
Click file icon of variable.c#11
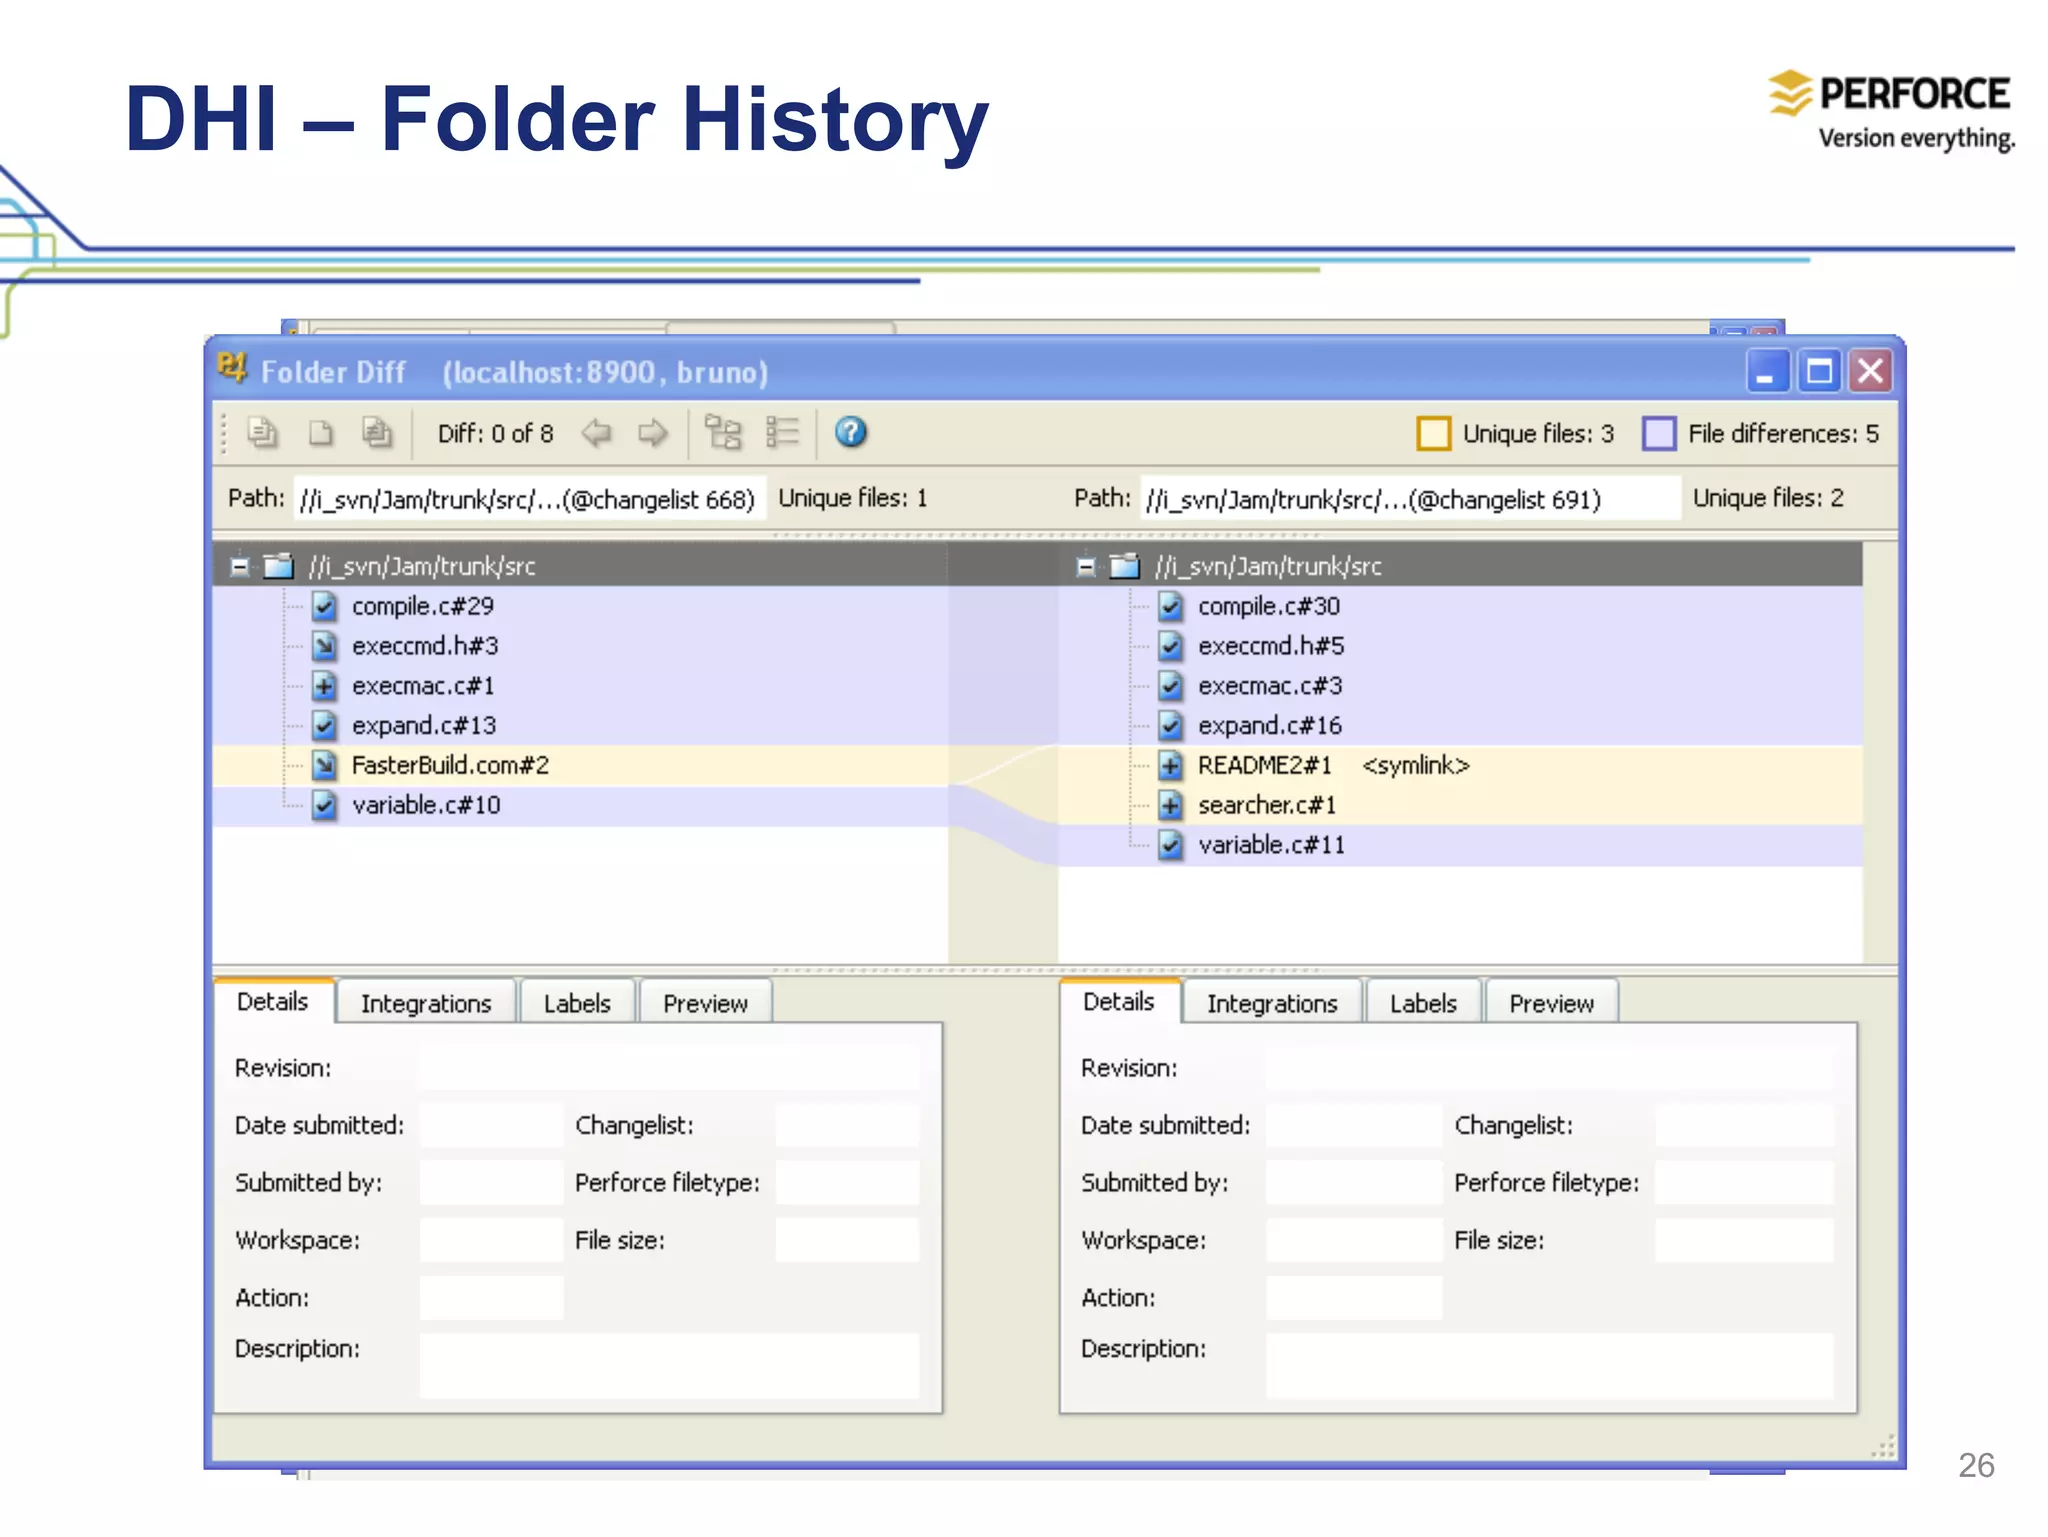(x=1170, y=845)
